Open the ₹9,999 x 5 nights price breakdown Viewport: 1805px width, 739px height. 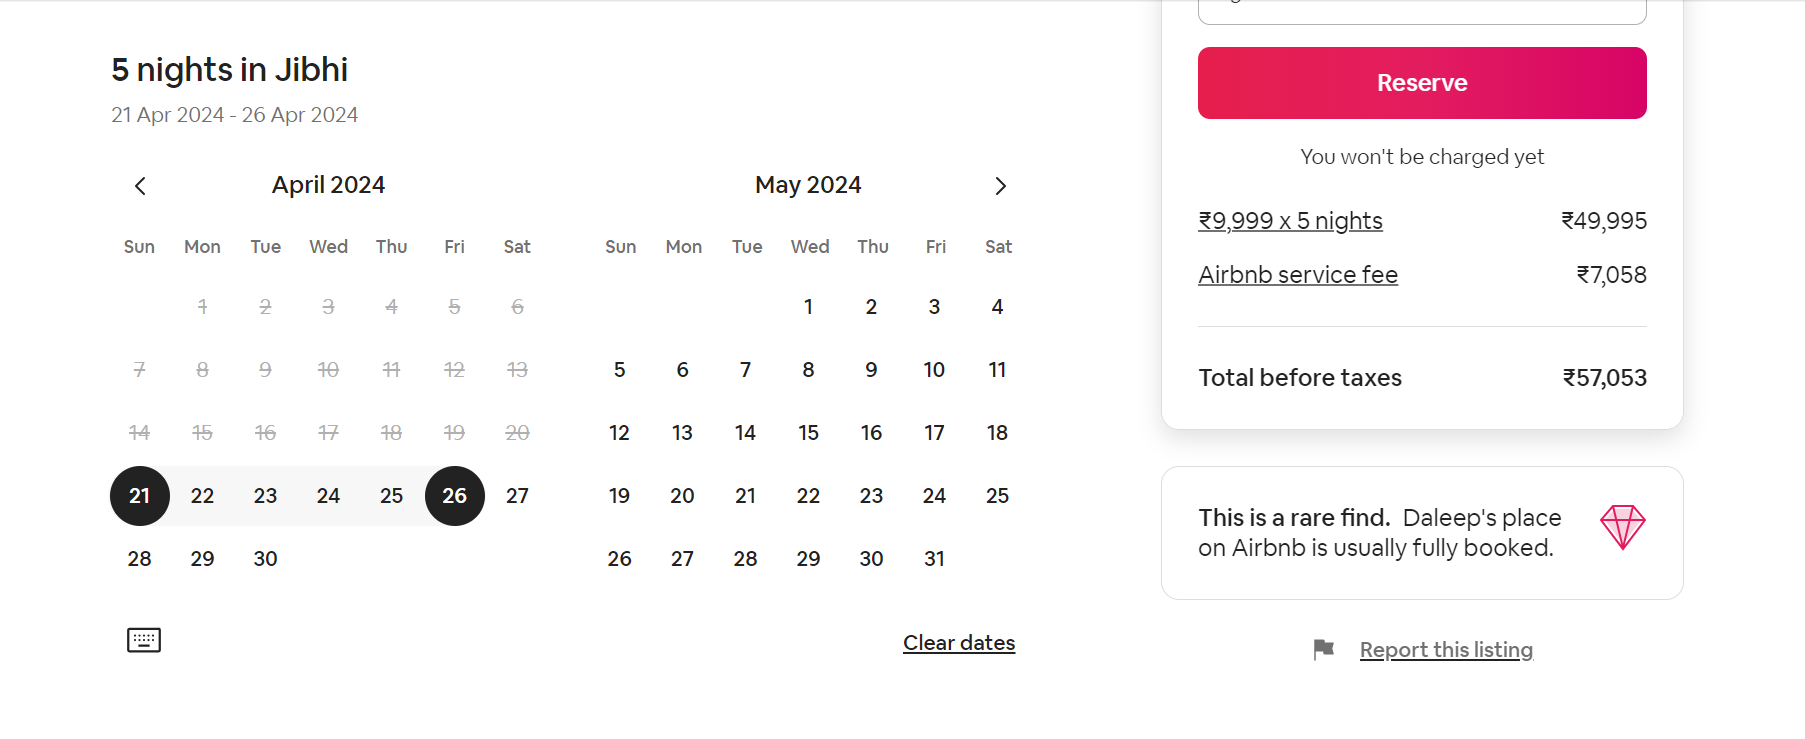[1290, 220]
